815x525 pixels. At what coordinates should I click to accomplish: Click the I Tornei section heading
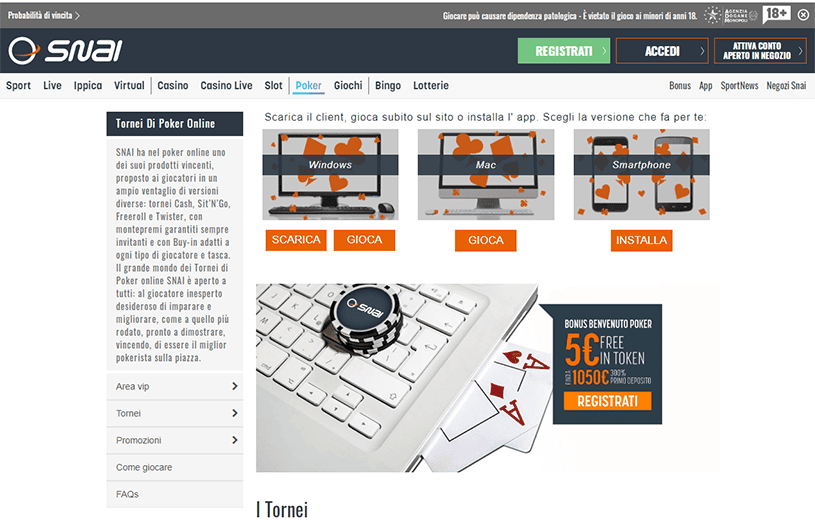pyautogui.click(x=282, y=510)
